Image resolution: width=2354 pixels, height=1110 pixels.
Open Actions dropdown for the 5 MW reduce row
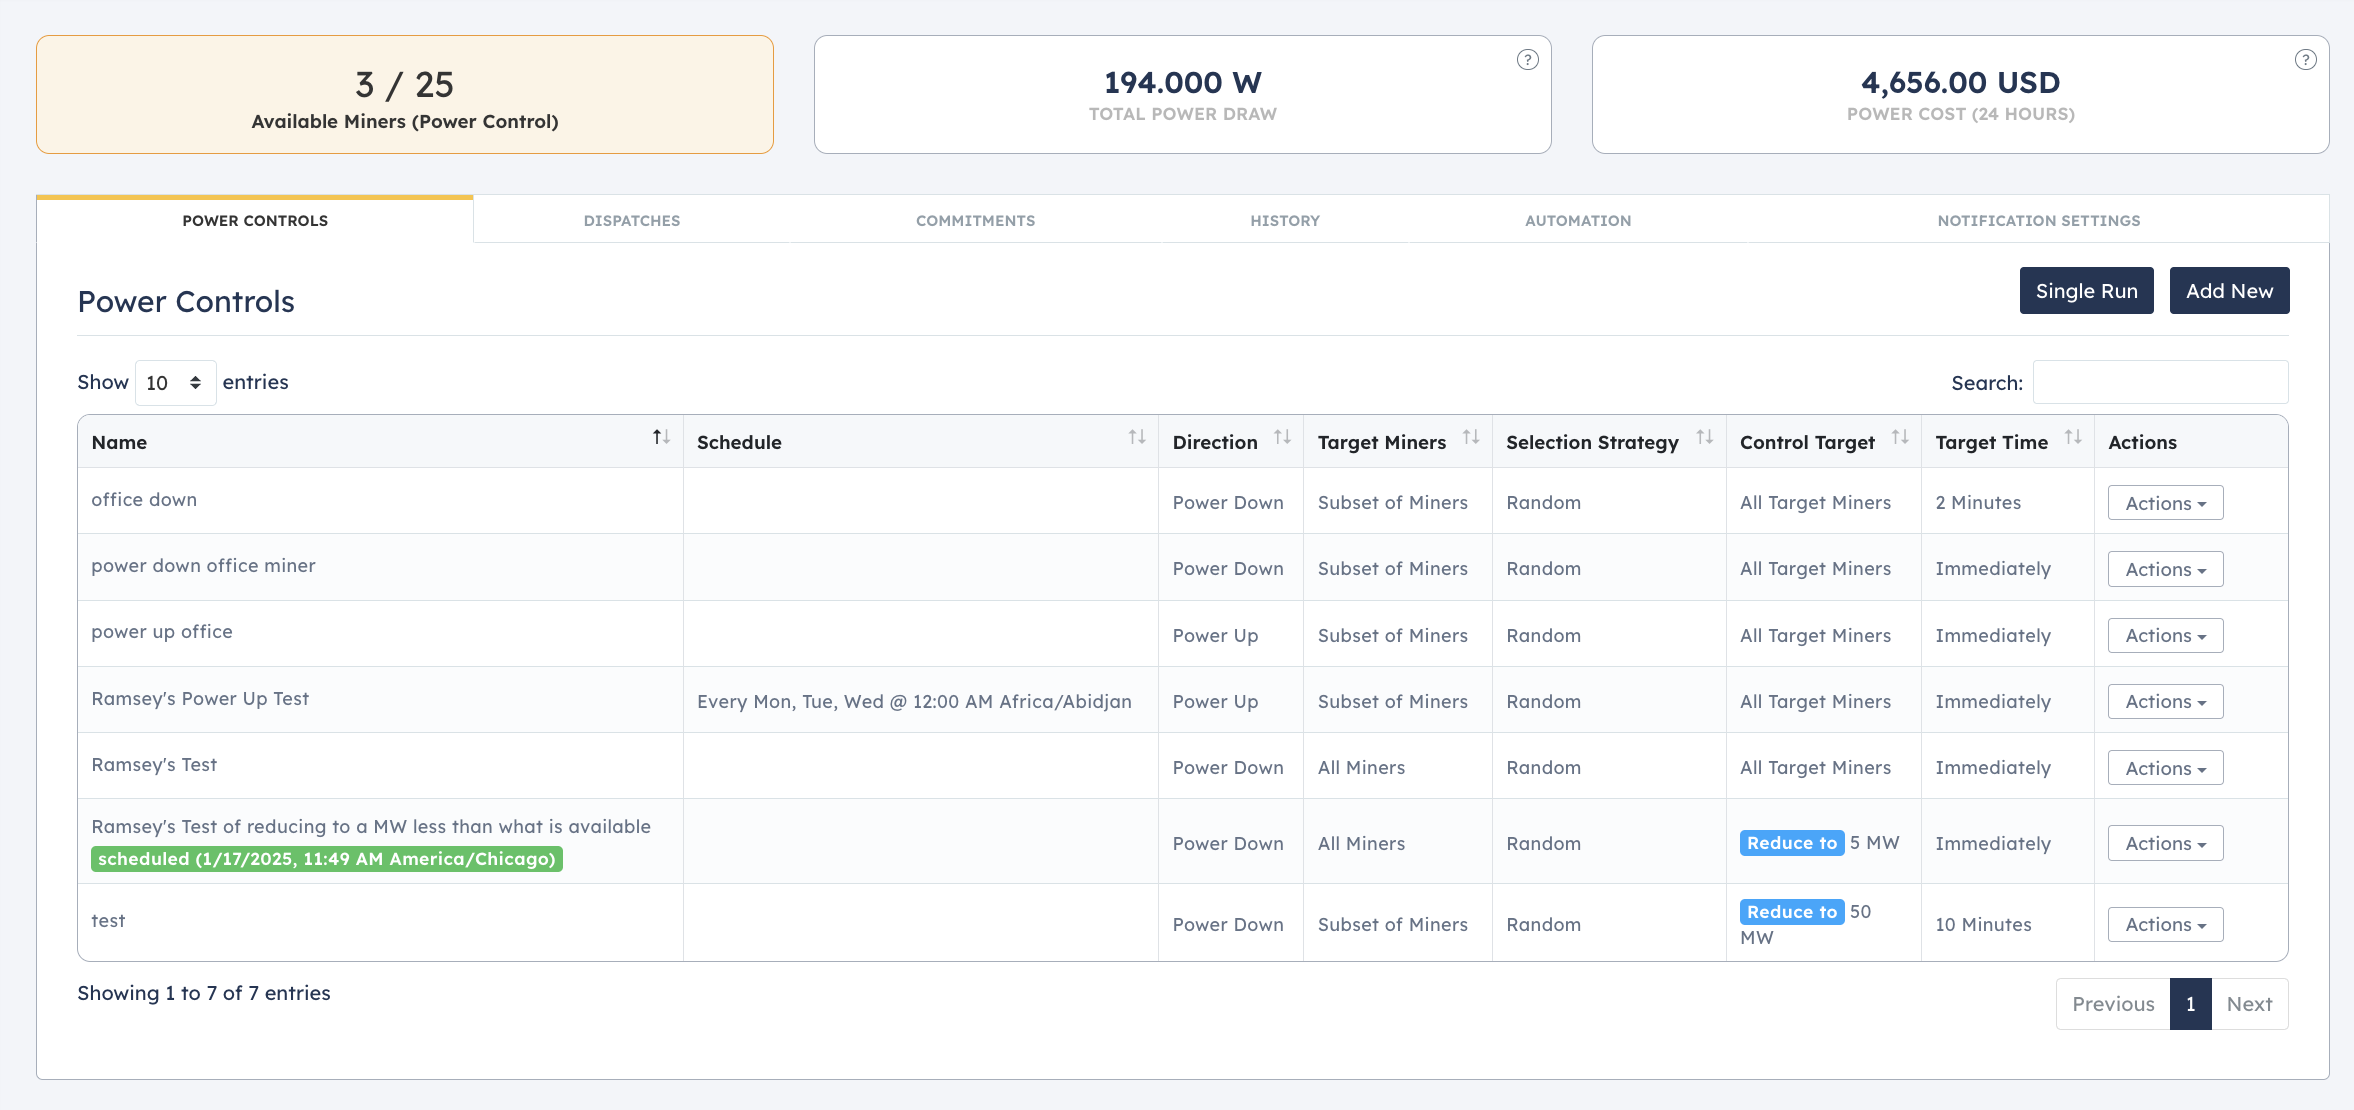(x=2165, y=843)
